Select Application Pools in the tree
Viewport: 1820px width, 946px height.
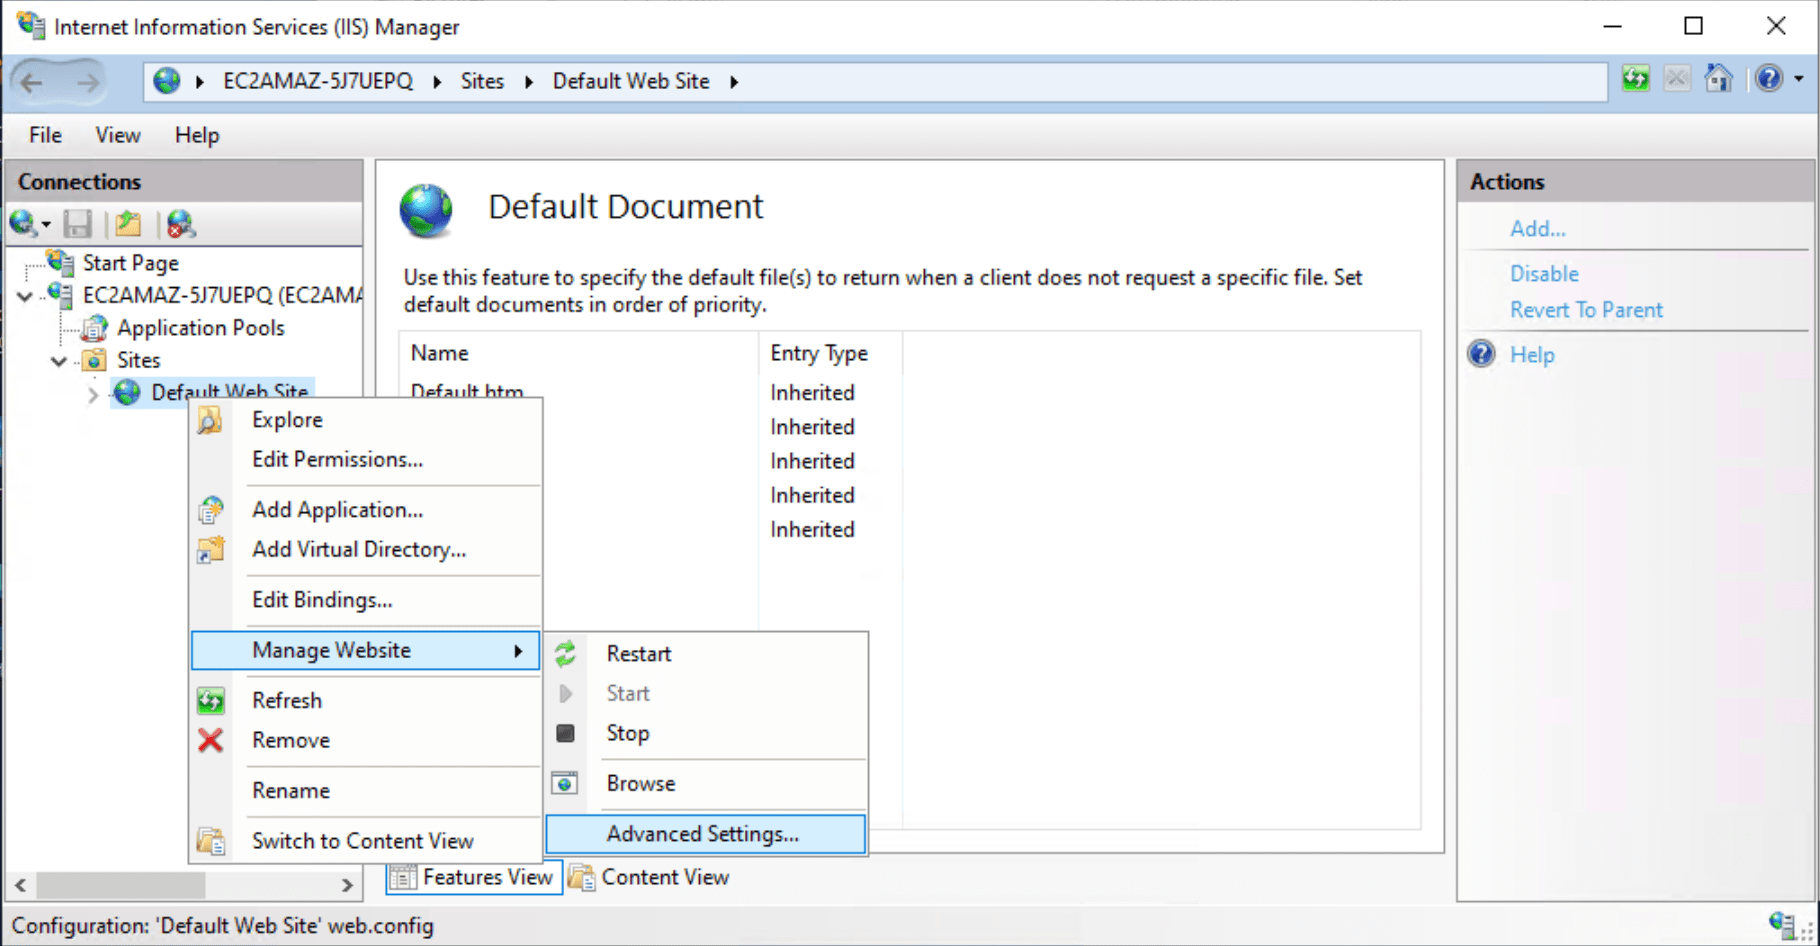click(200, 328)
